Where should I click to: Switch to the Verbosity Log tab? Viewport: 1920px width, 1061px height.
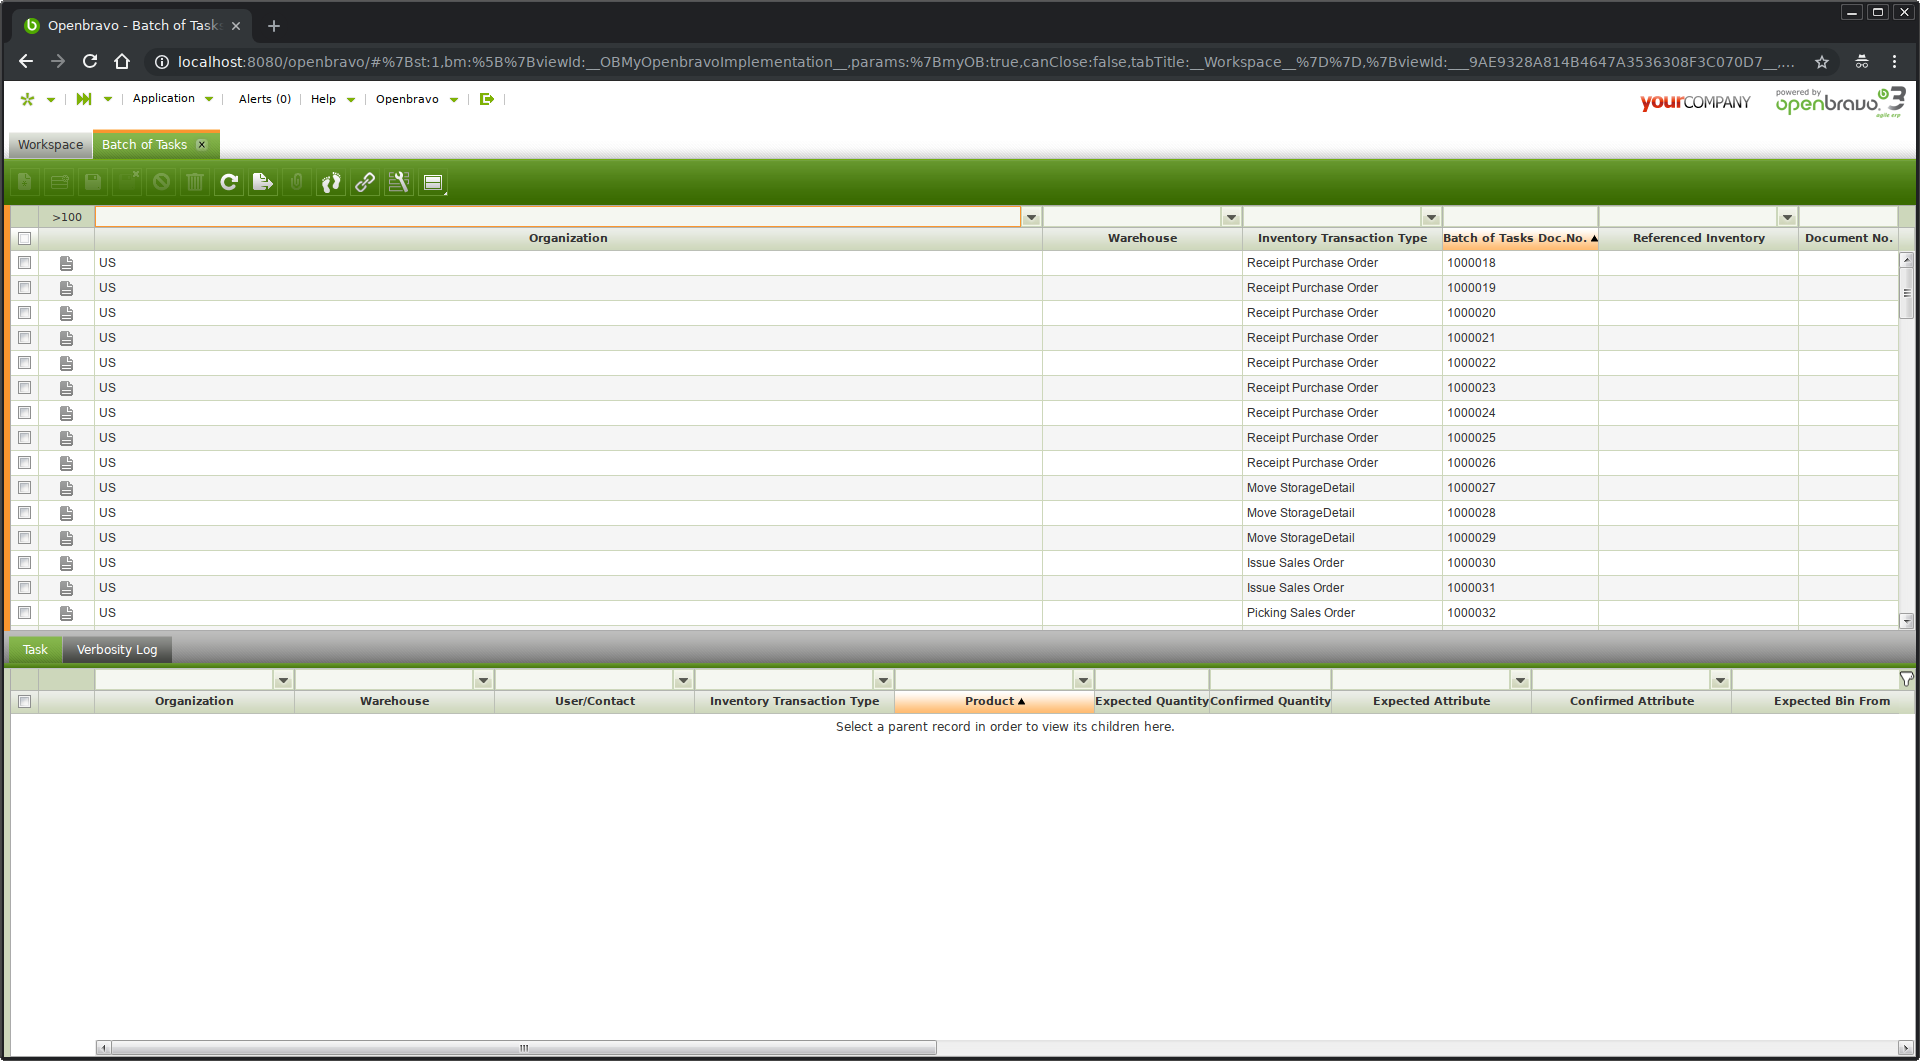click(117, 650)
